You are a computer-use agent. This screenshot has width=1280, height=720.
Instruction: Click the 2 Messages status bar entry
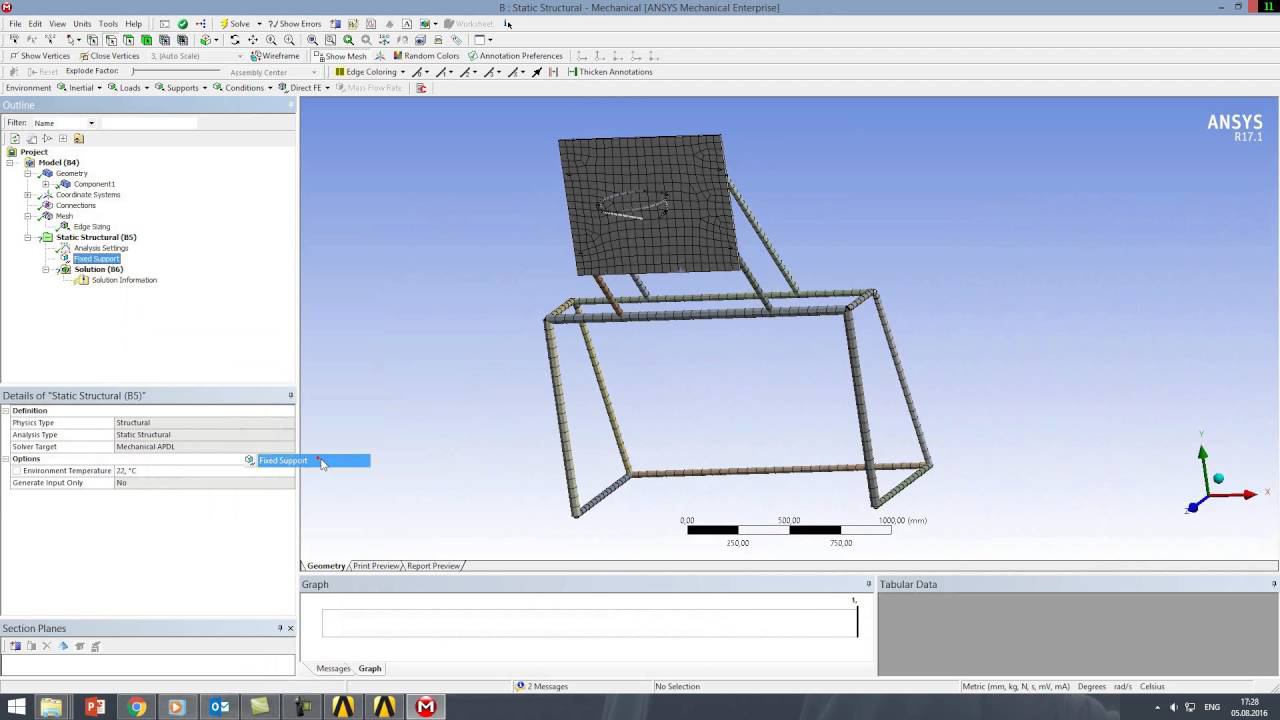point(542,686)
